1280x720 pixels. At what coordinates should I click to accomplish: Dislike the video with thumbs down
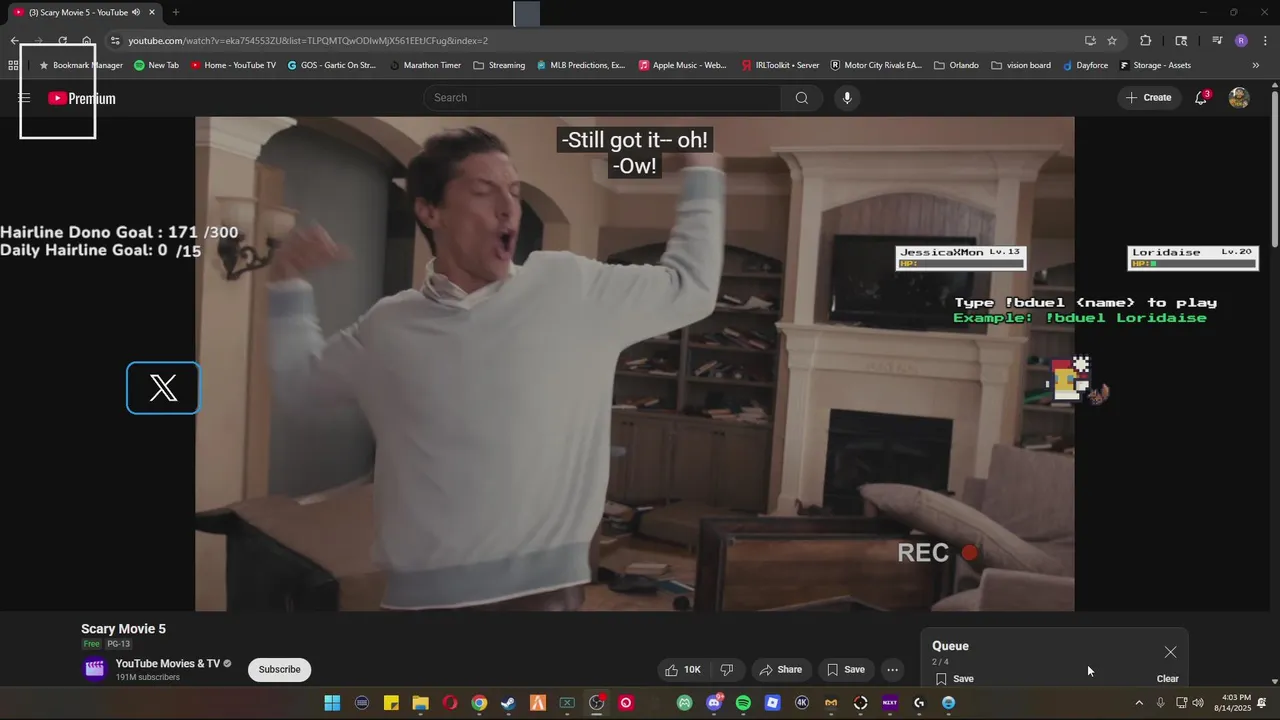pos(727,670)
